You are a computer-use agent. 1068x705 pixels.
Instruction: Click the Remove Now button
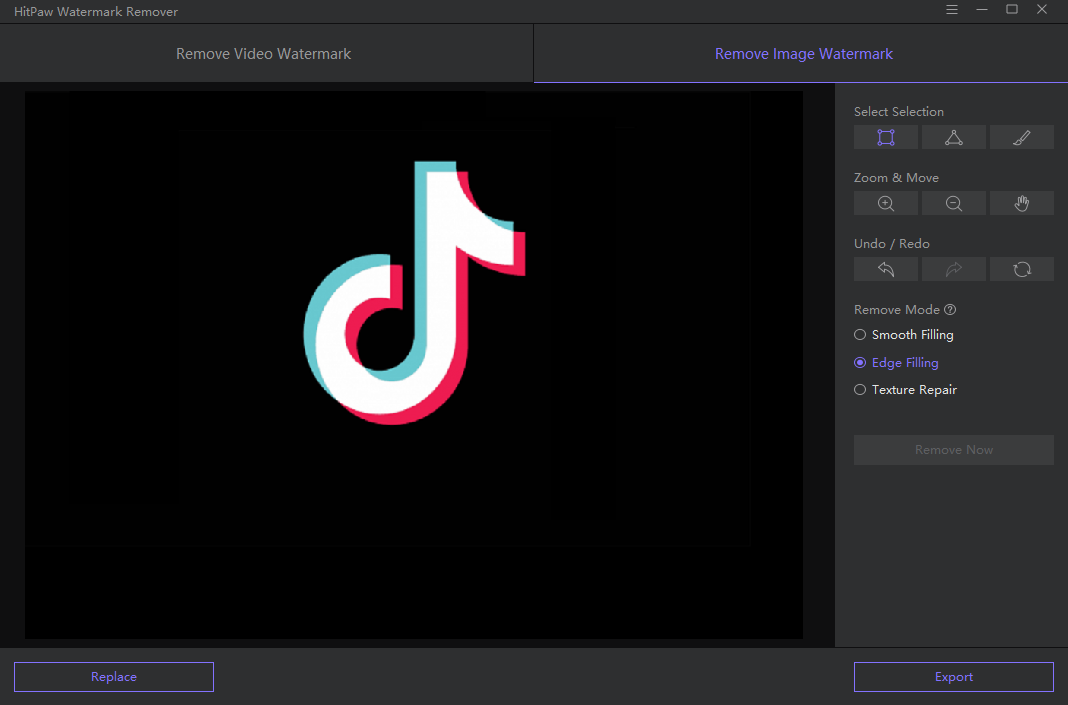(954, 450)
